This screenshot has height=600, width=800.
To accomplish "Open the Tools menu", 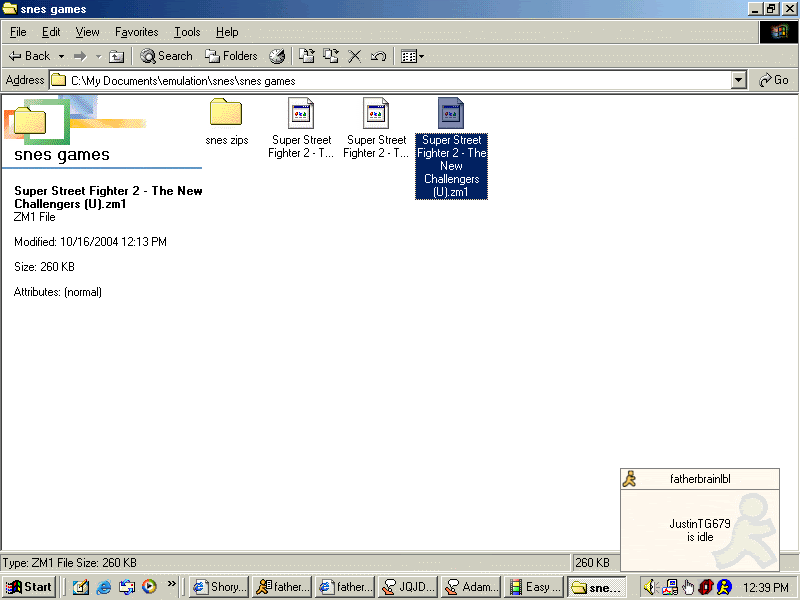I will click(187, 32).
